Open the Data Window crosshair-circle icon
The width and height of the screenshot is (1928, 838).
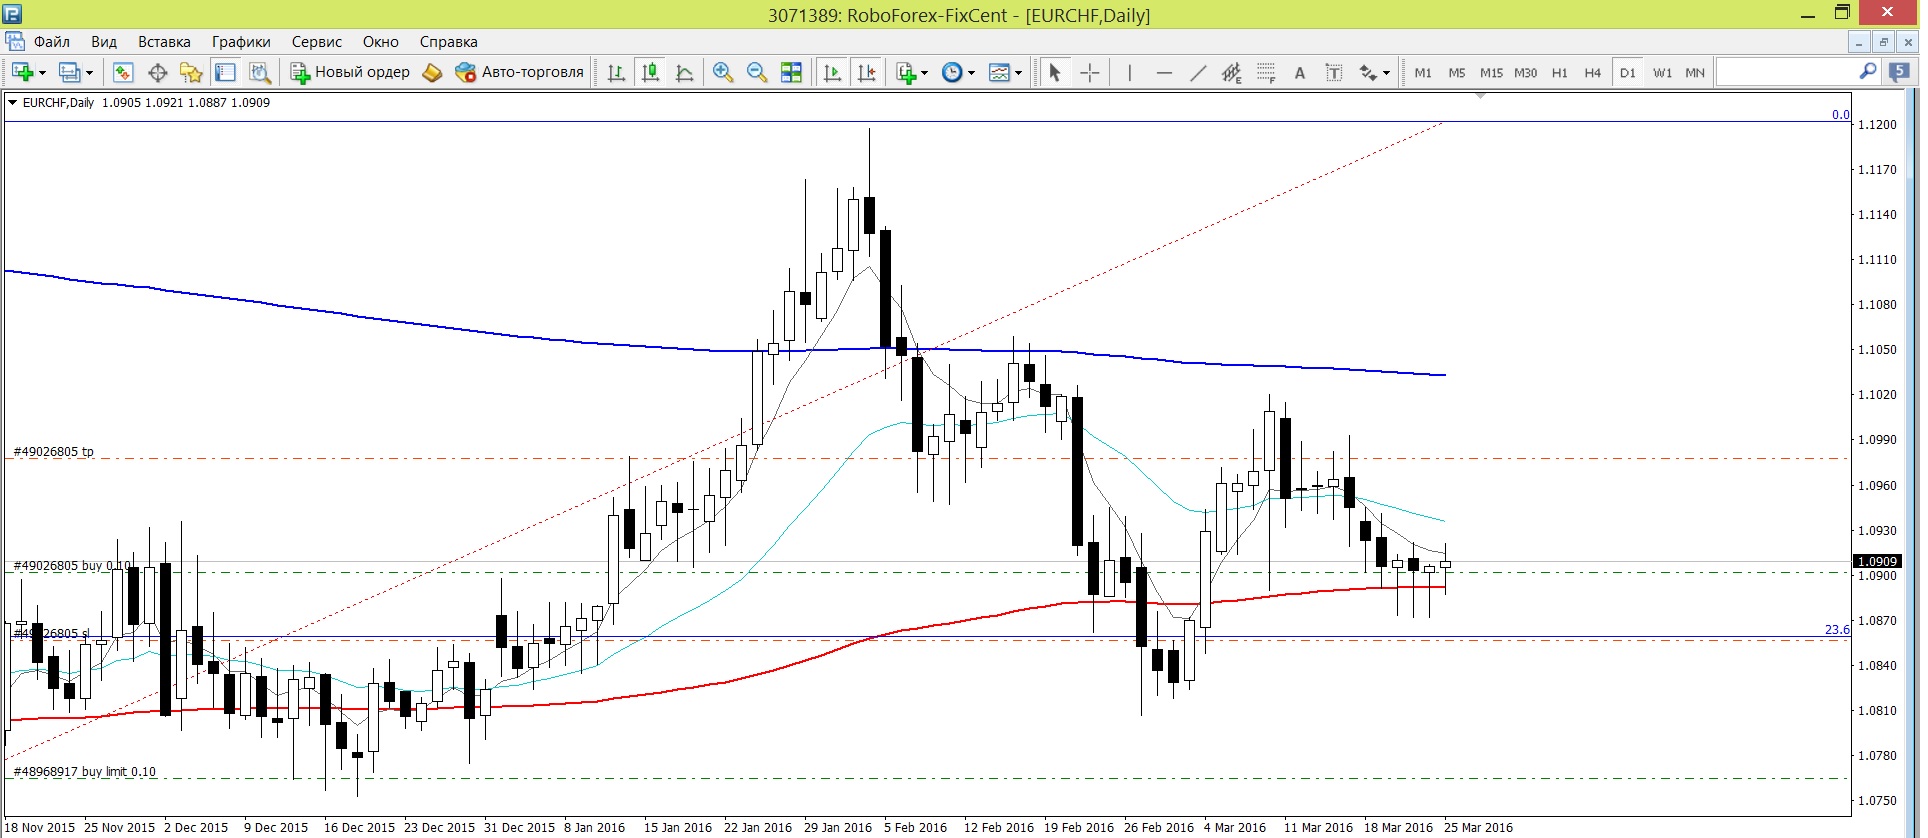157,72
